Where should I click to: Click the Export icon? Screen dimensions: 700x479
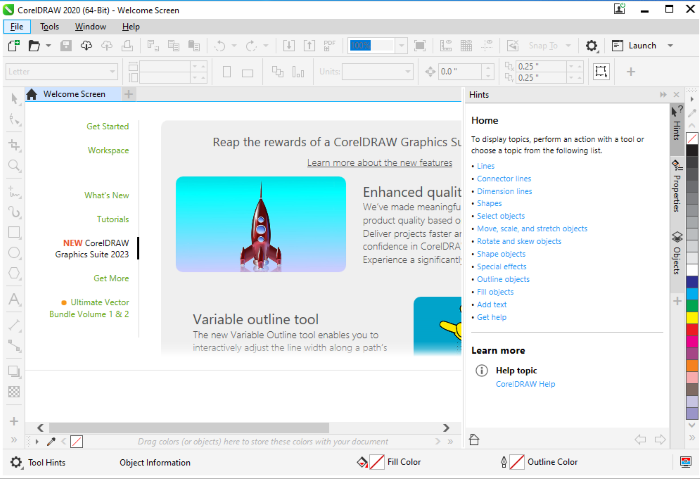click(309, 46)
